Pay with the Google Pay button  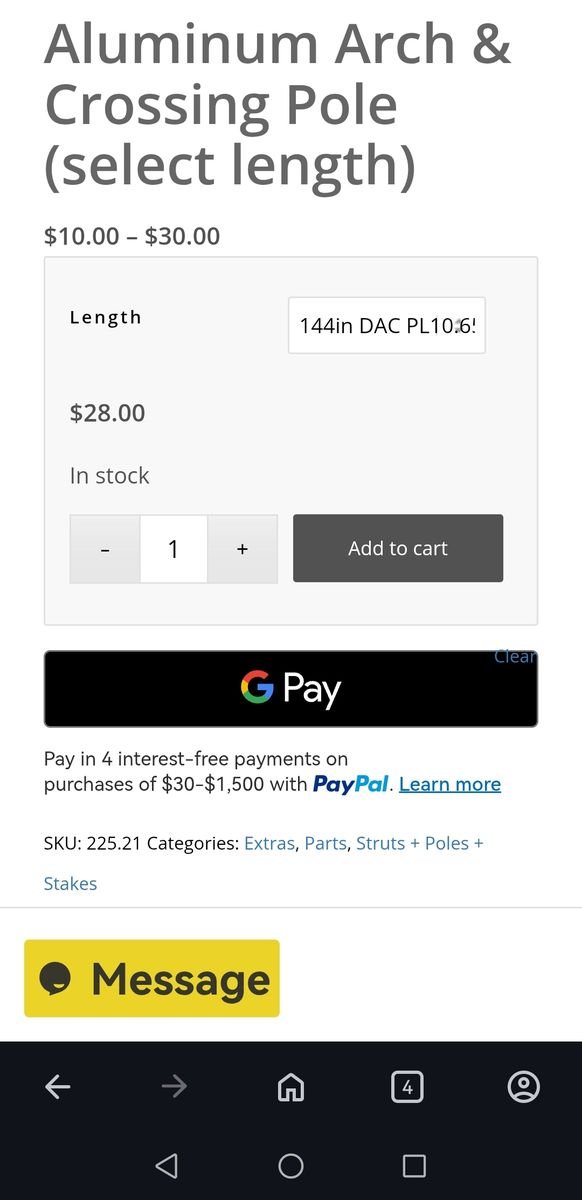pyautogui.click(x=291, y=689)
